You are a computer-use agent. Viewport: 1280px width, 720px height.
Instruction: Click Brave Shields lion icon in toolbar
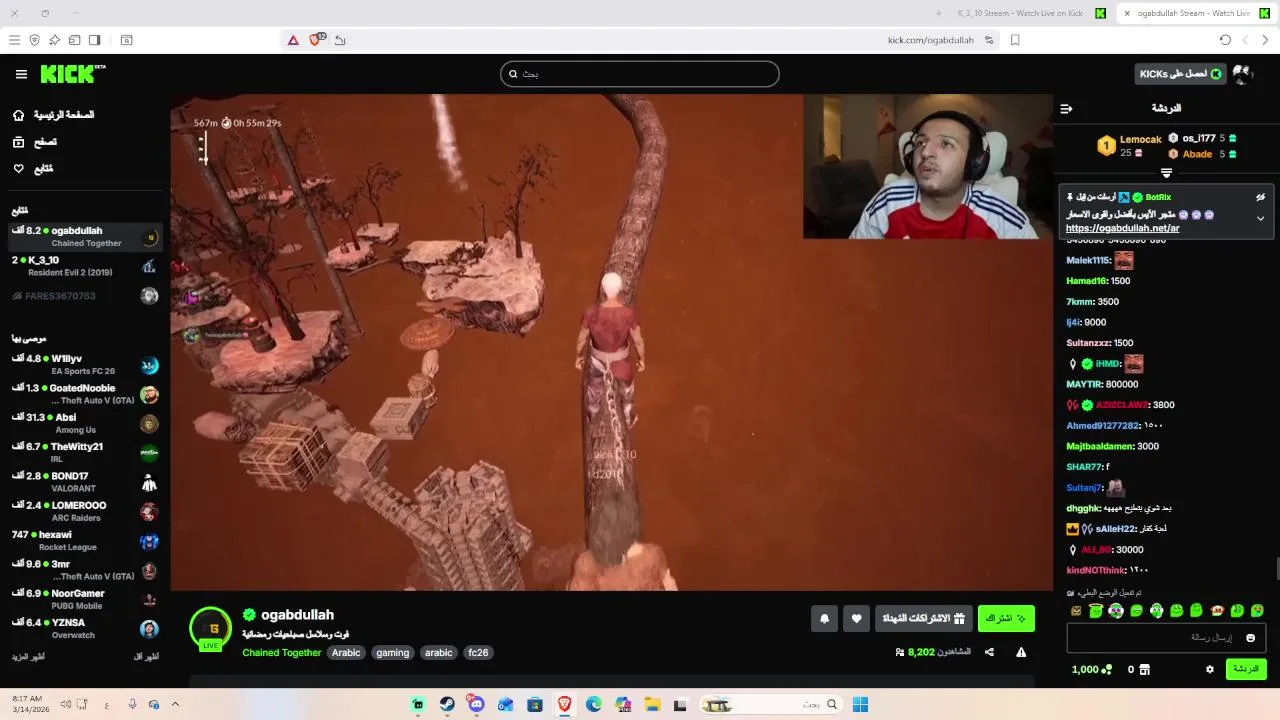click(316, 40)
